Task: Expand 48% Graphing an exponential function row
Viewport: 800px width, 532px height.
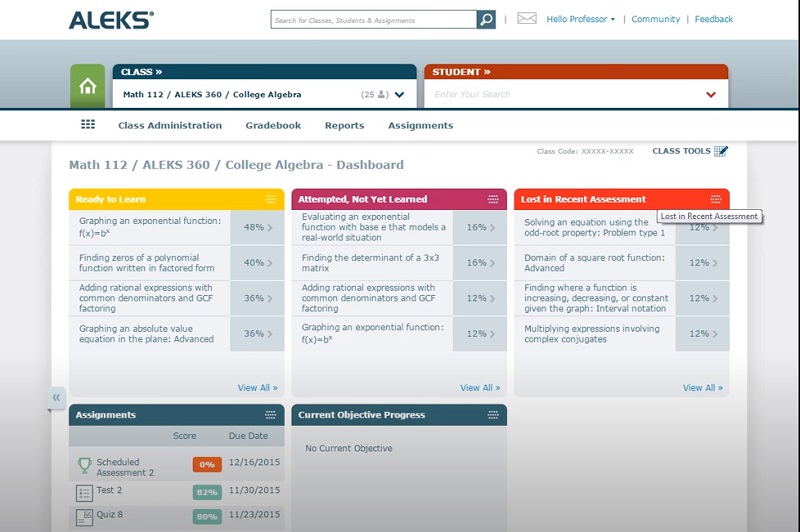Action: (x=257, y=227)
